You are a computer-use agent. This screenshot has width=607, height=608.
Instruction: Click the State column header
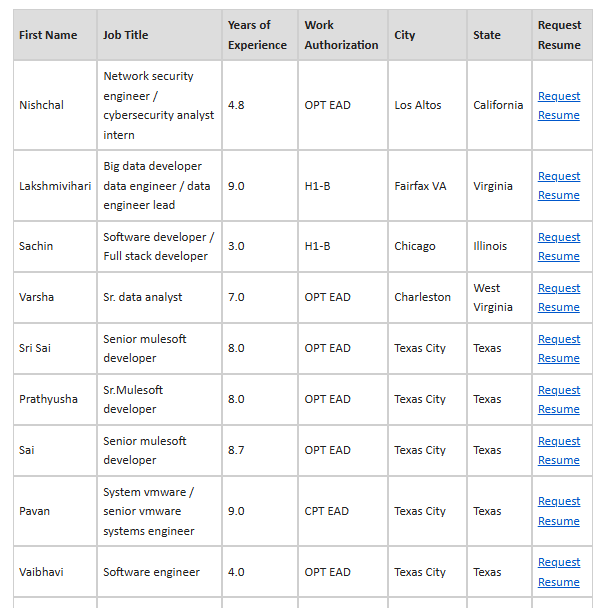pos(487,35)
